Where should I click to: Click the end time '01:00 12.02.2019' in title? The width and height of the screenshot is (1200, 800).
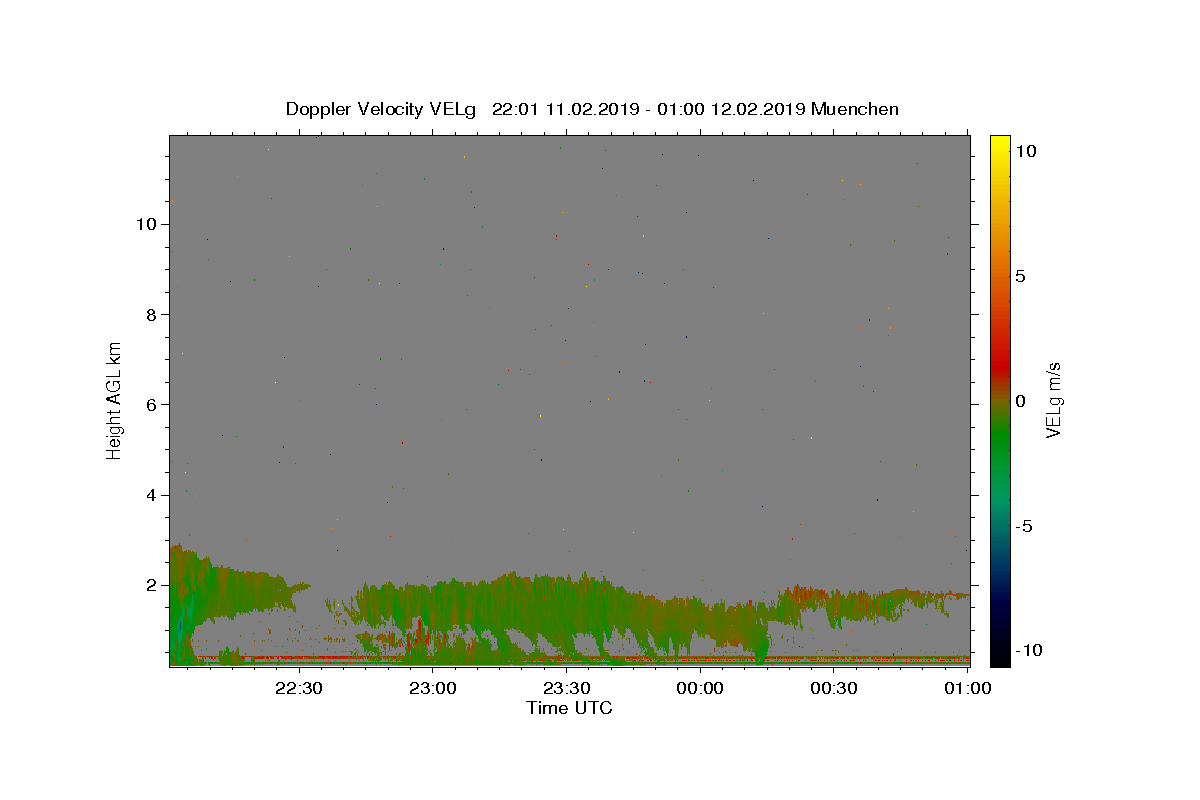pos(733,109)
